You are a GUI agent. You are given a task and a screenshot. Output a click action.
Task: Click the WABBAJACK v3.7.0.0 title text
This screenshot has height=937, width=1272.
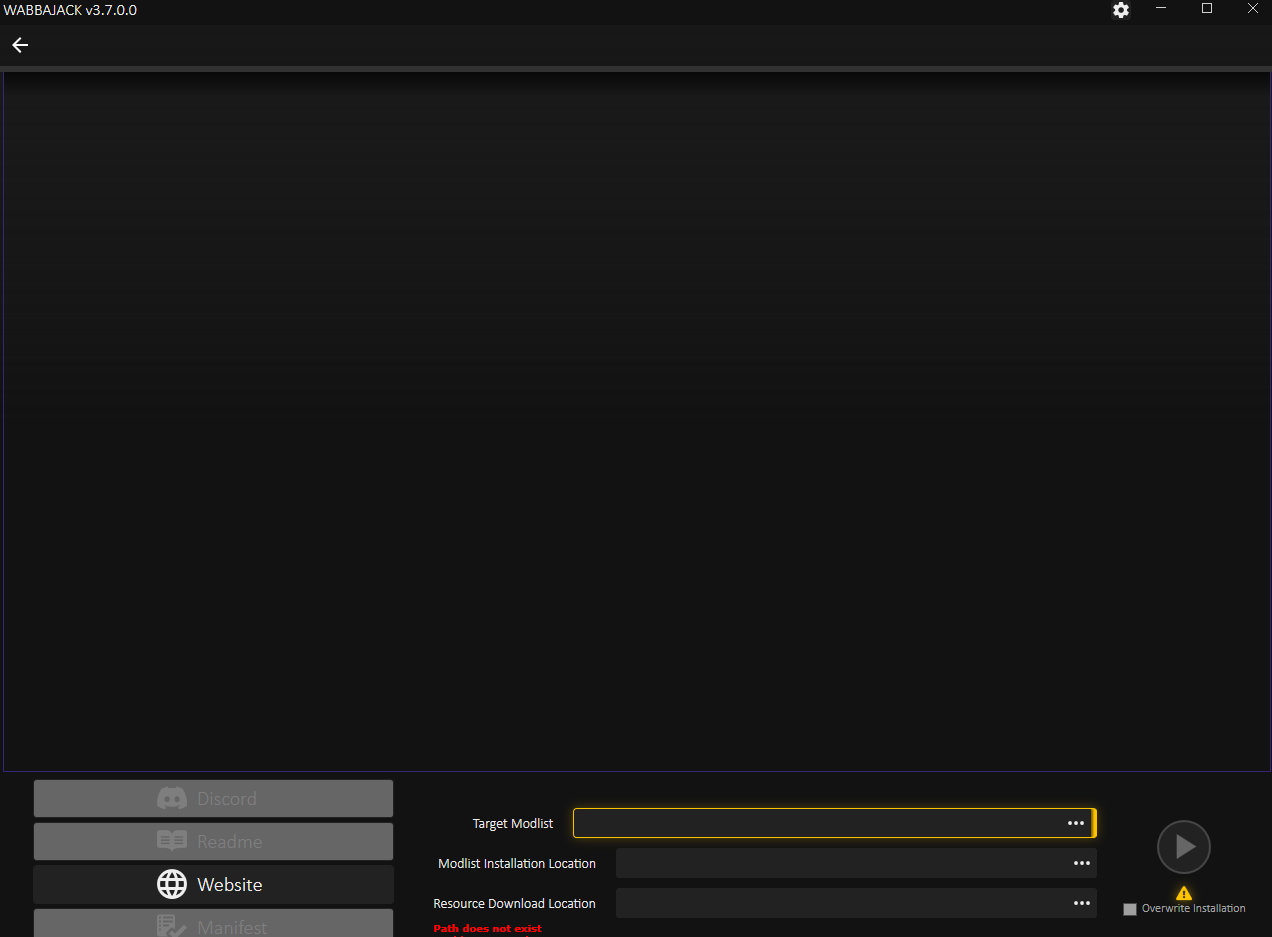point(70,10)
